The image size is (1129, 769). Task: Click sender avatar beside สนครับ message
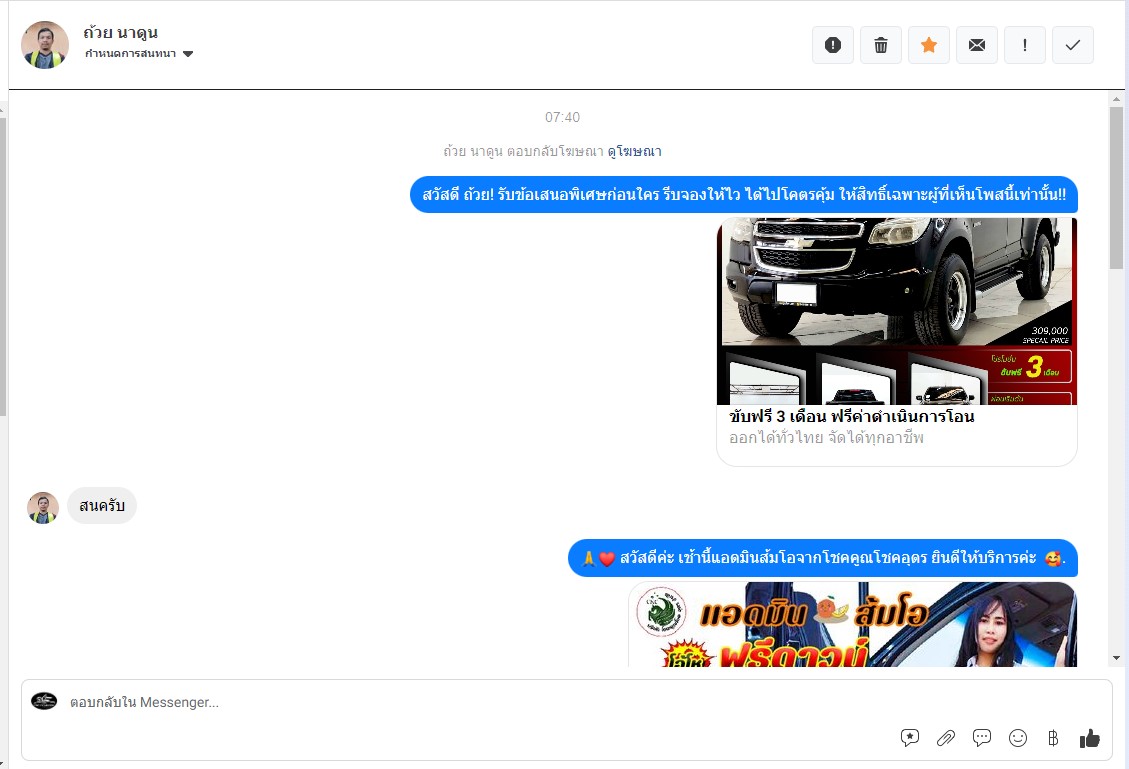point(43,508)
